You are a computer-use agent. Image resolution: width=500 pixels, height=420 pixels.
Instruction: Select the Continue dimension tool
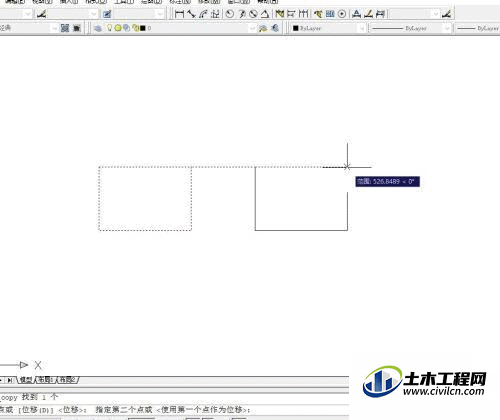click(x=303, y=14)
